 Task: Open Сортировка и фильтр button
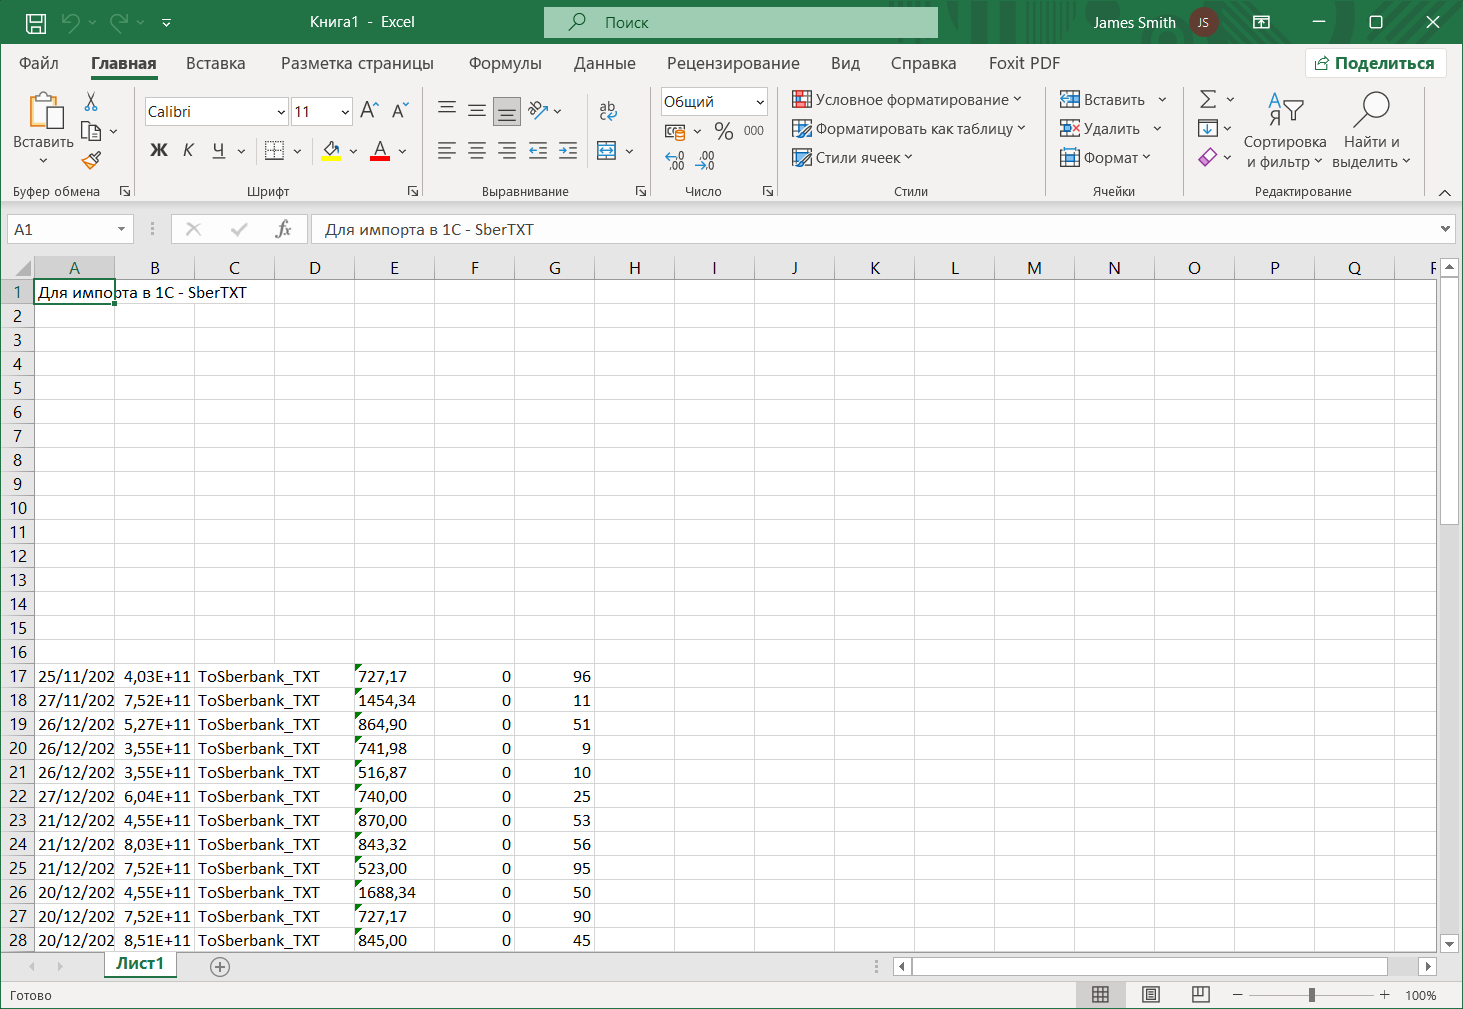click(1285, 129)
